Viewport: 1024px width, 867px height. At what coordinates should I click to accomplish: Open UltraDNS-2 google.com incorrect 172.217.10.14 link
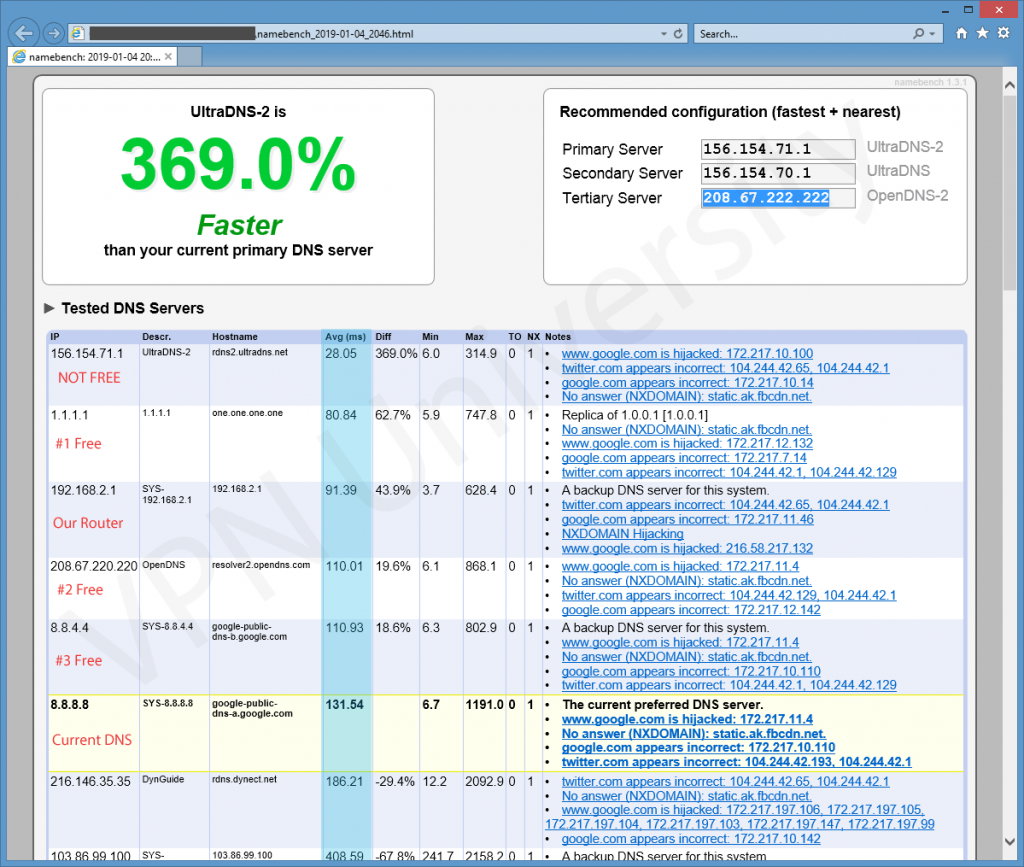pyautogui.click(x=688, y=383)
